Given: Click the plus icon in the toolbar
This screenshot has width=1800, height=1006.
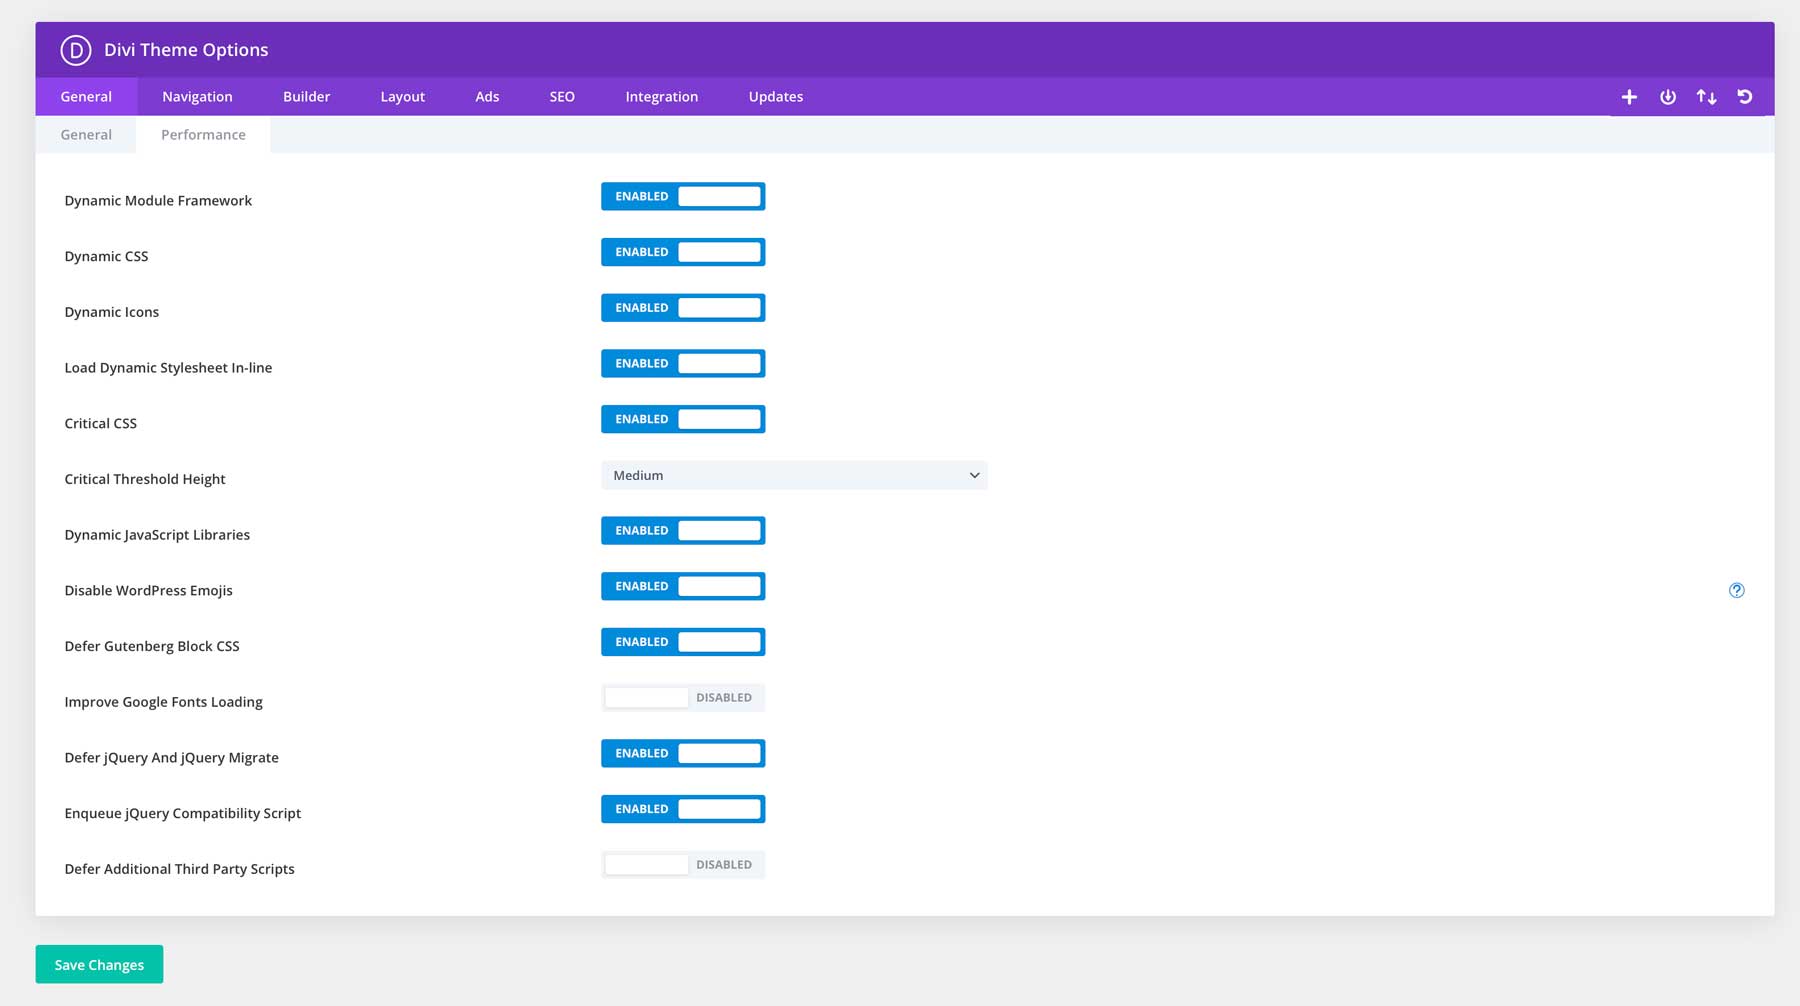Looking at the screenshot, I should tap(1629, 96).
